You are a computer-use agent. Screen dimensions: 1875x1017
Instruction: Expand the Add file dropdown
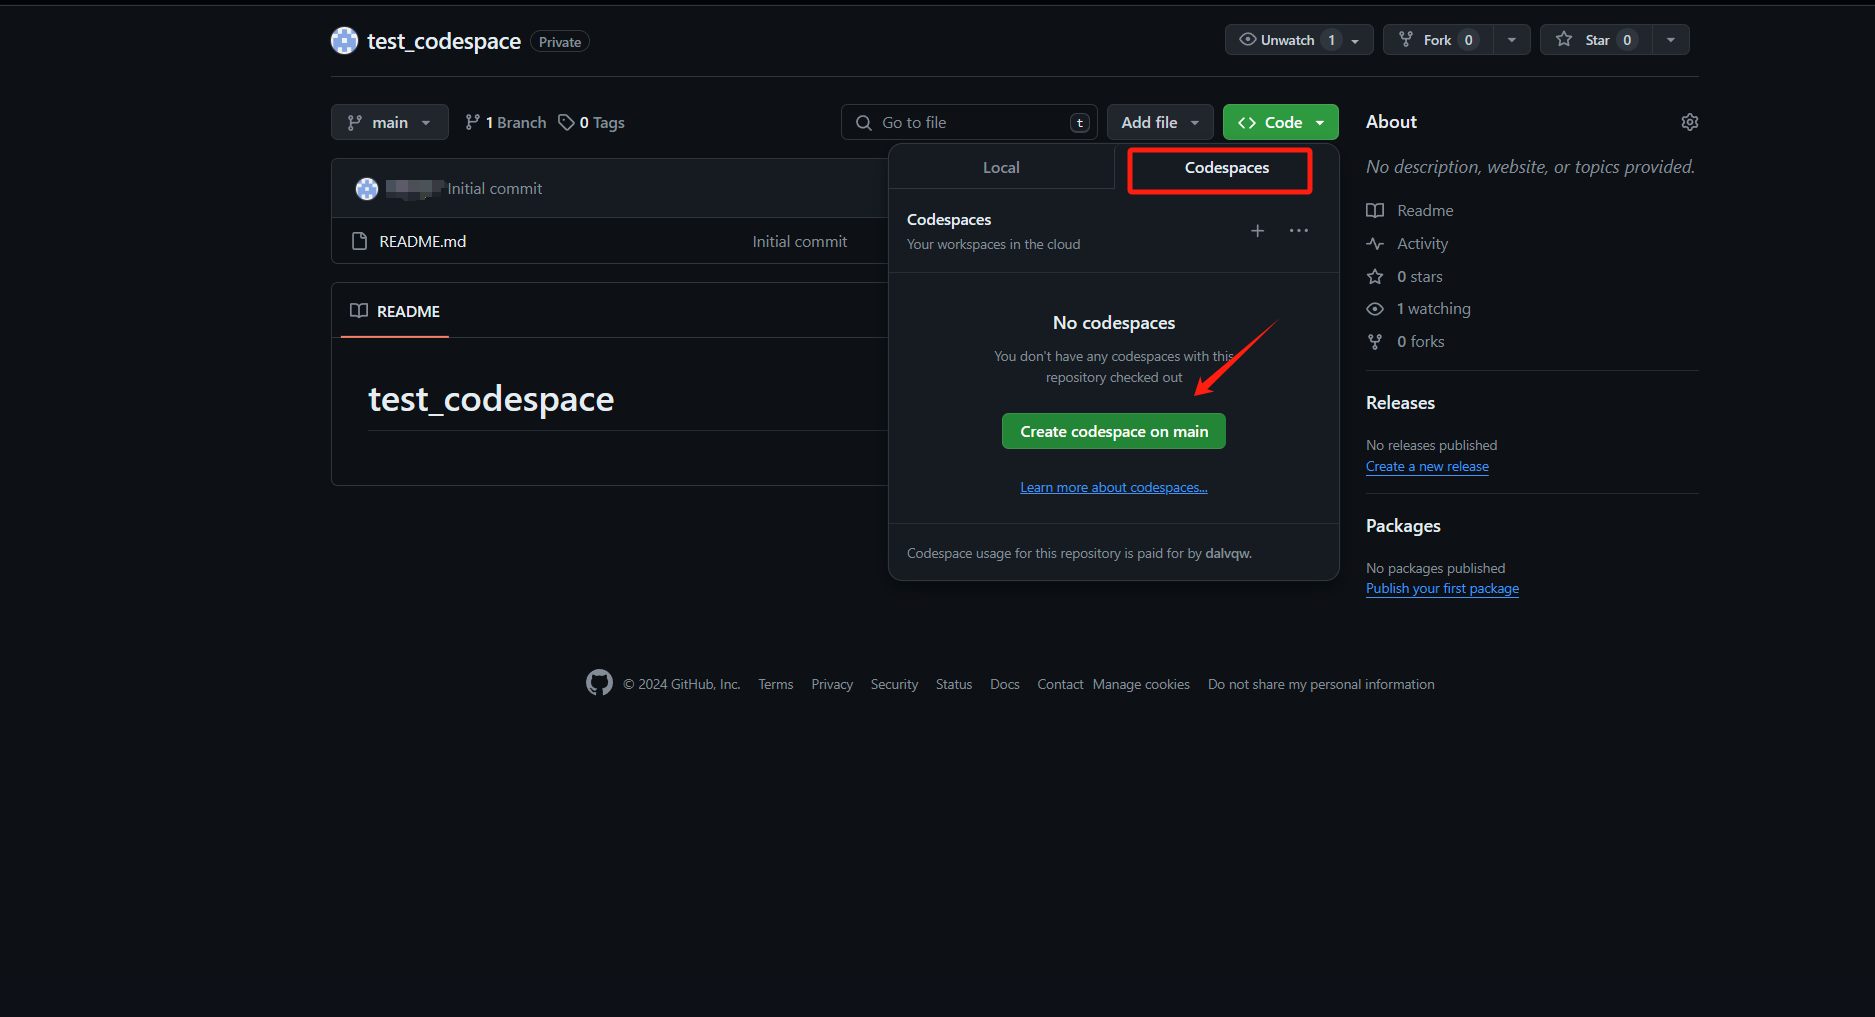click(x=1158, y=121)
